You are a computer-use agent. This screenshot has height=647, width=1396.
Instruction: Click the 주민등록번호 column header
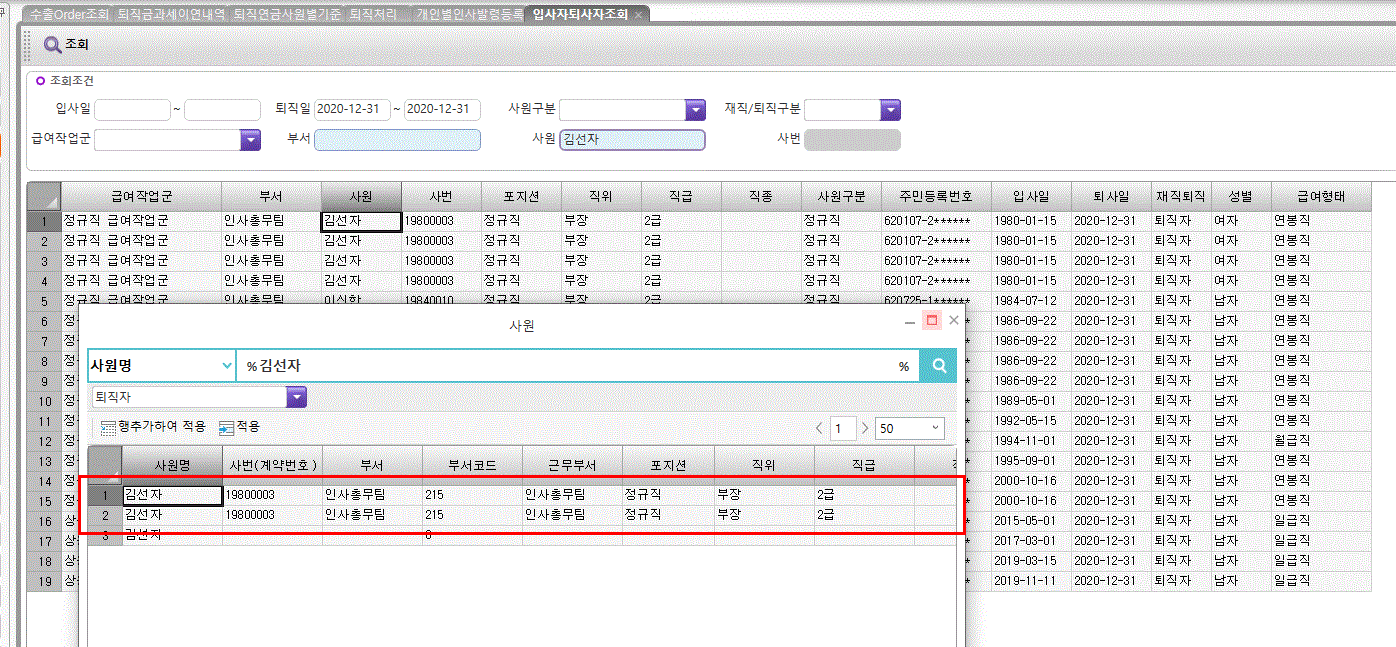[x=936, y=197]
